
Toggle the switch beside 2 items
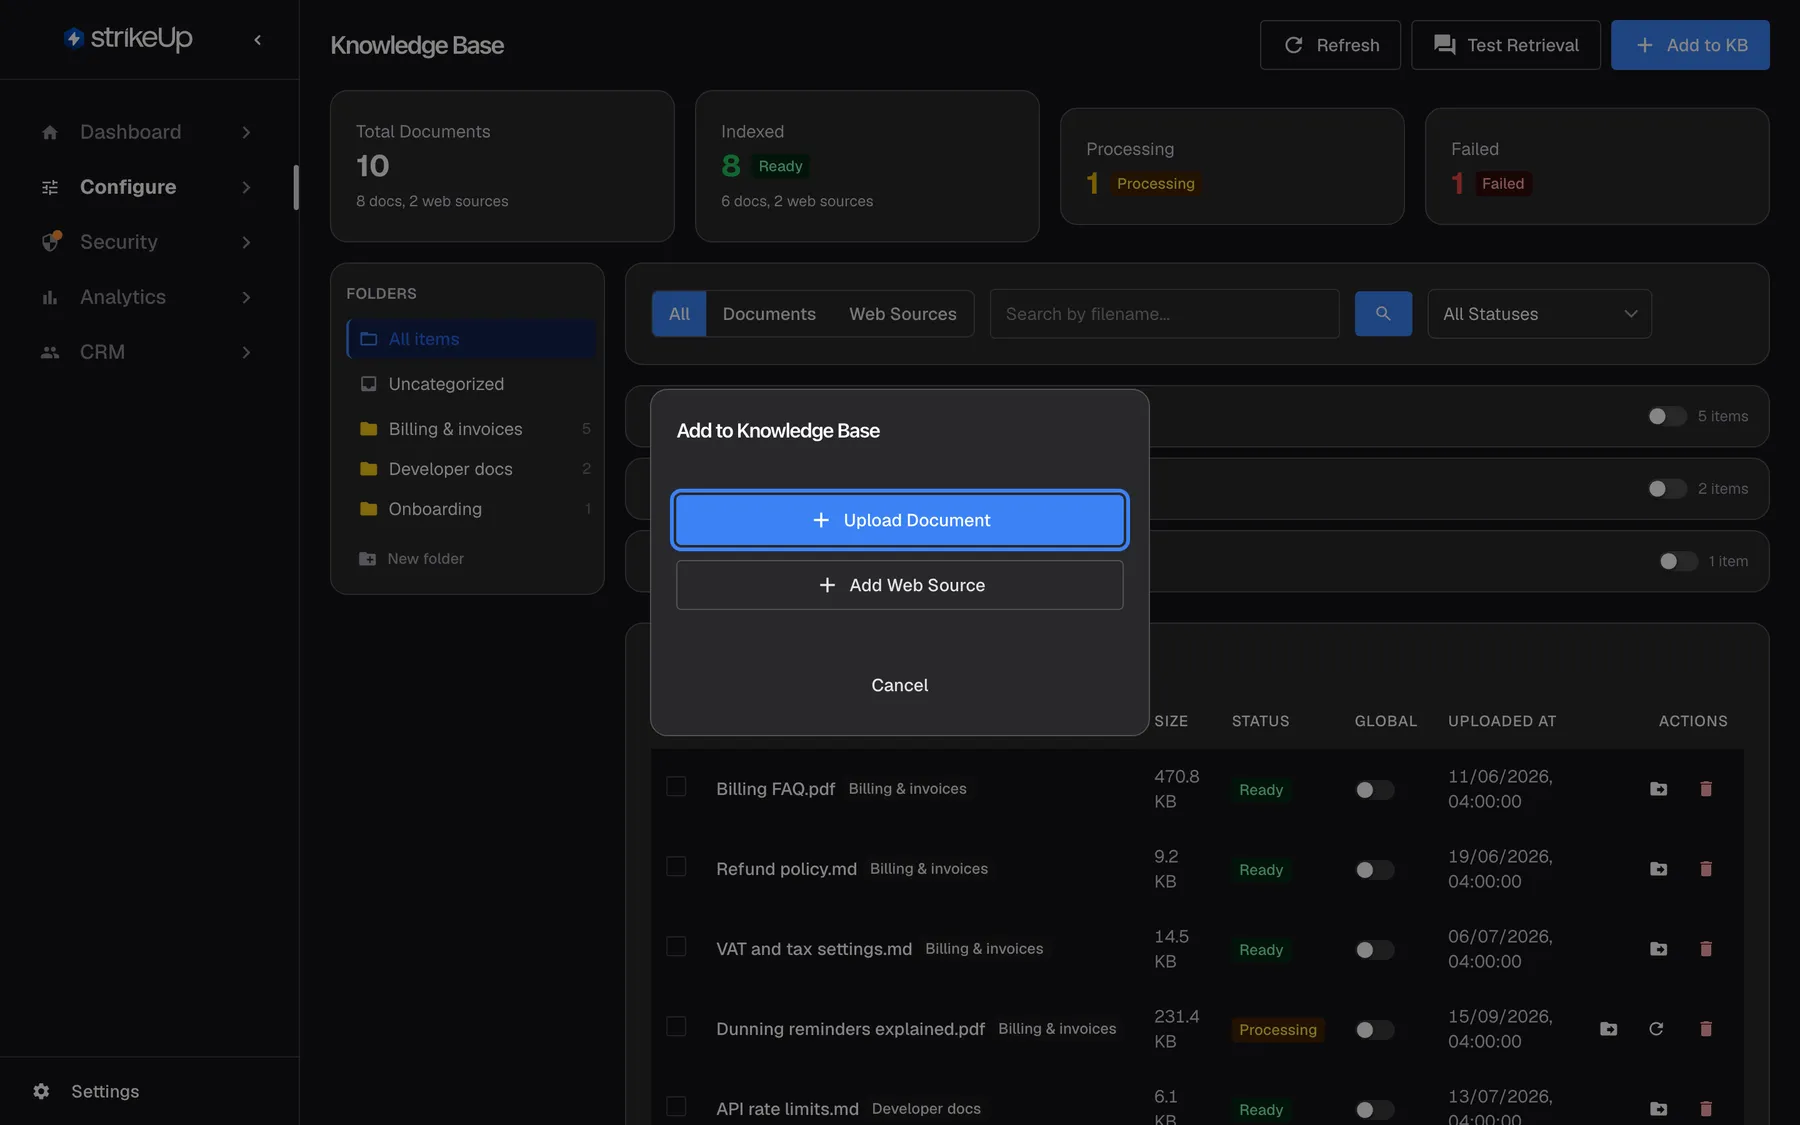1666,489
